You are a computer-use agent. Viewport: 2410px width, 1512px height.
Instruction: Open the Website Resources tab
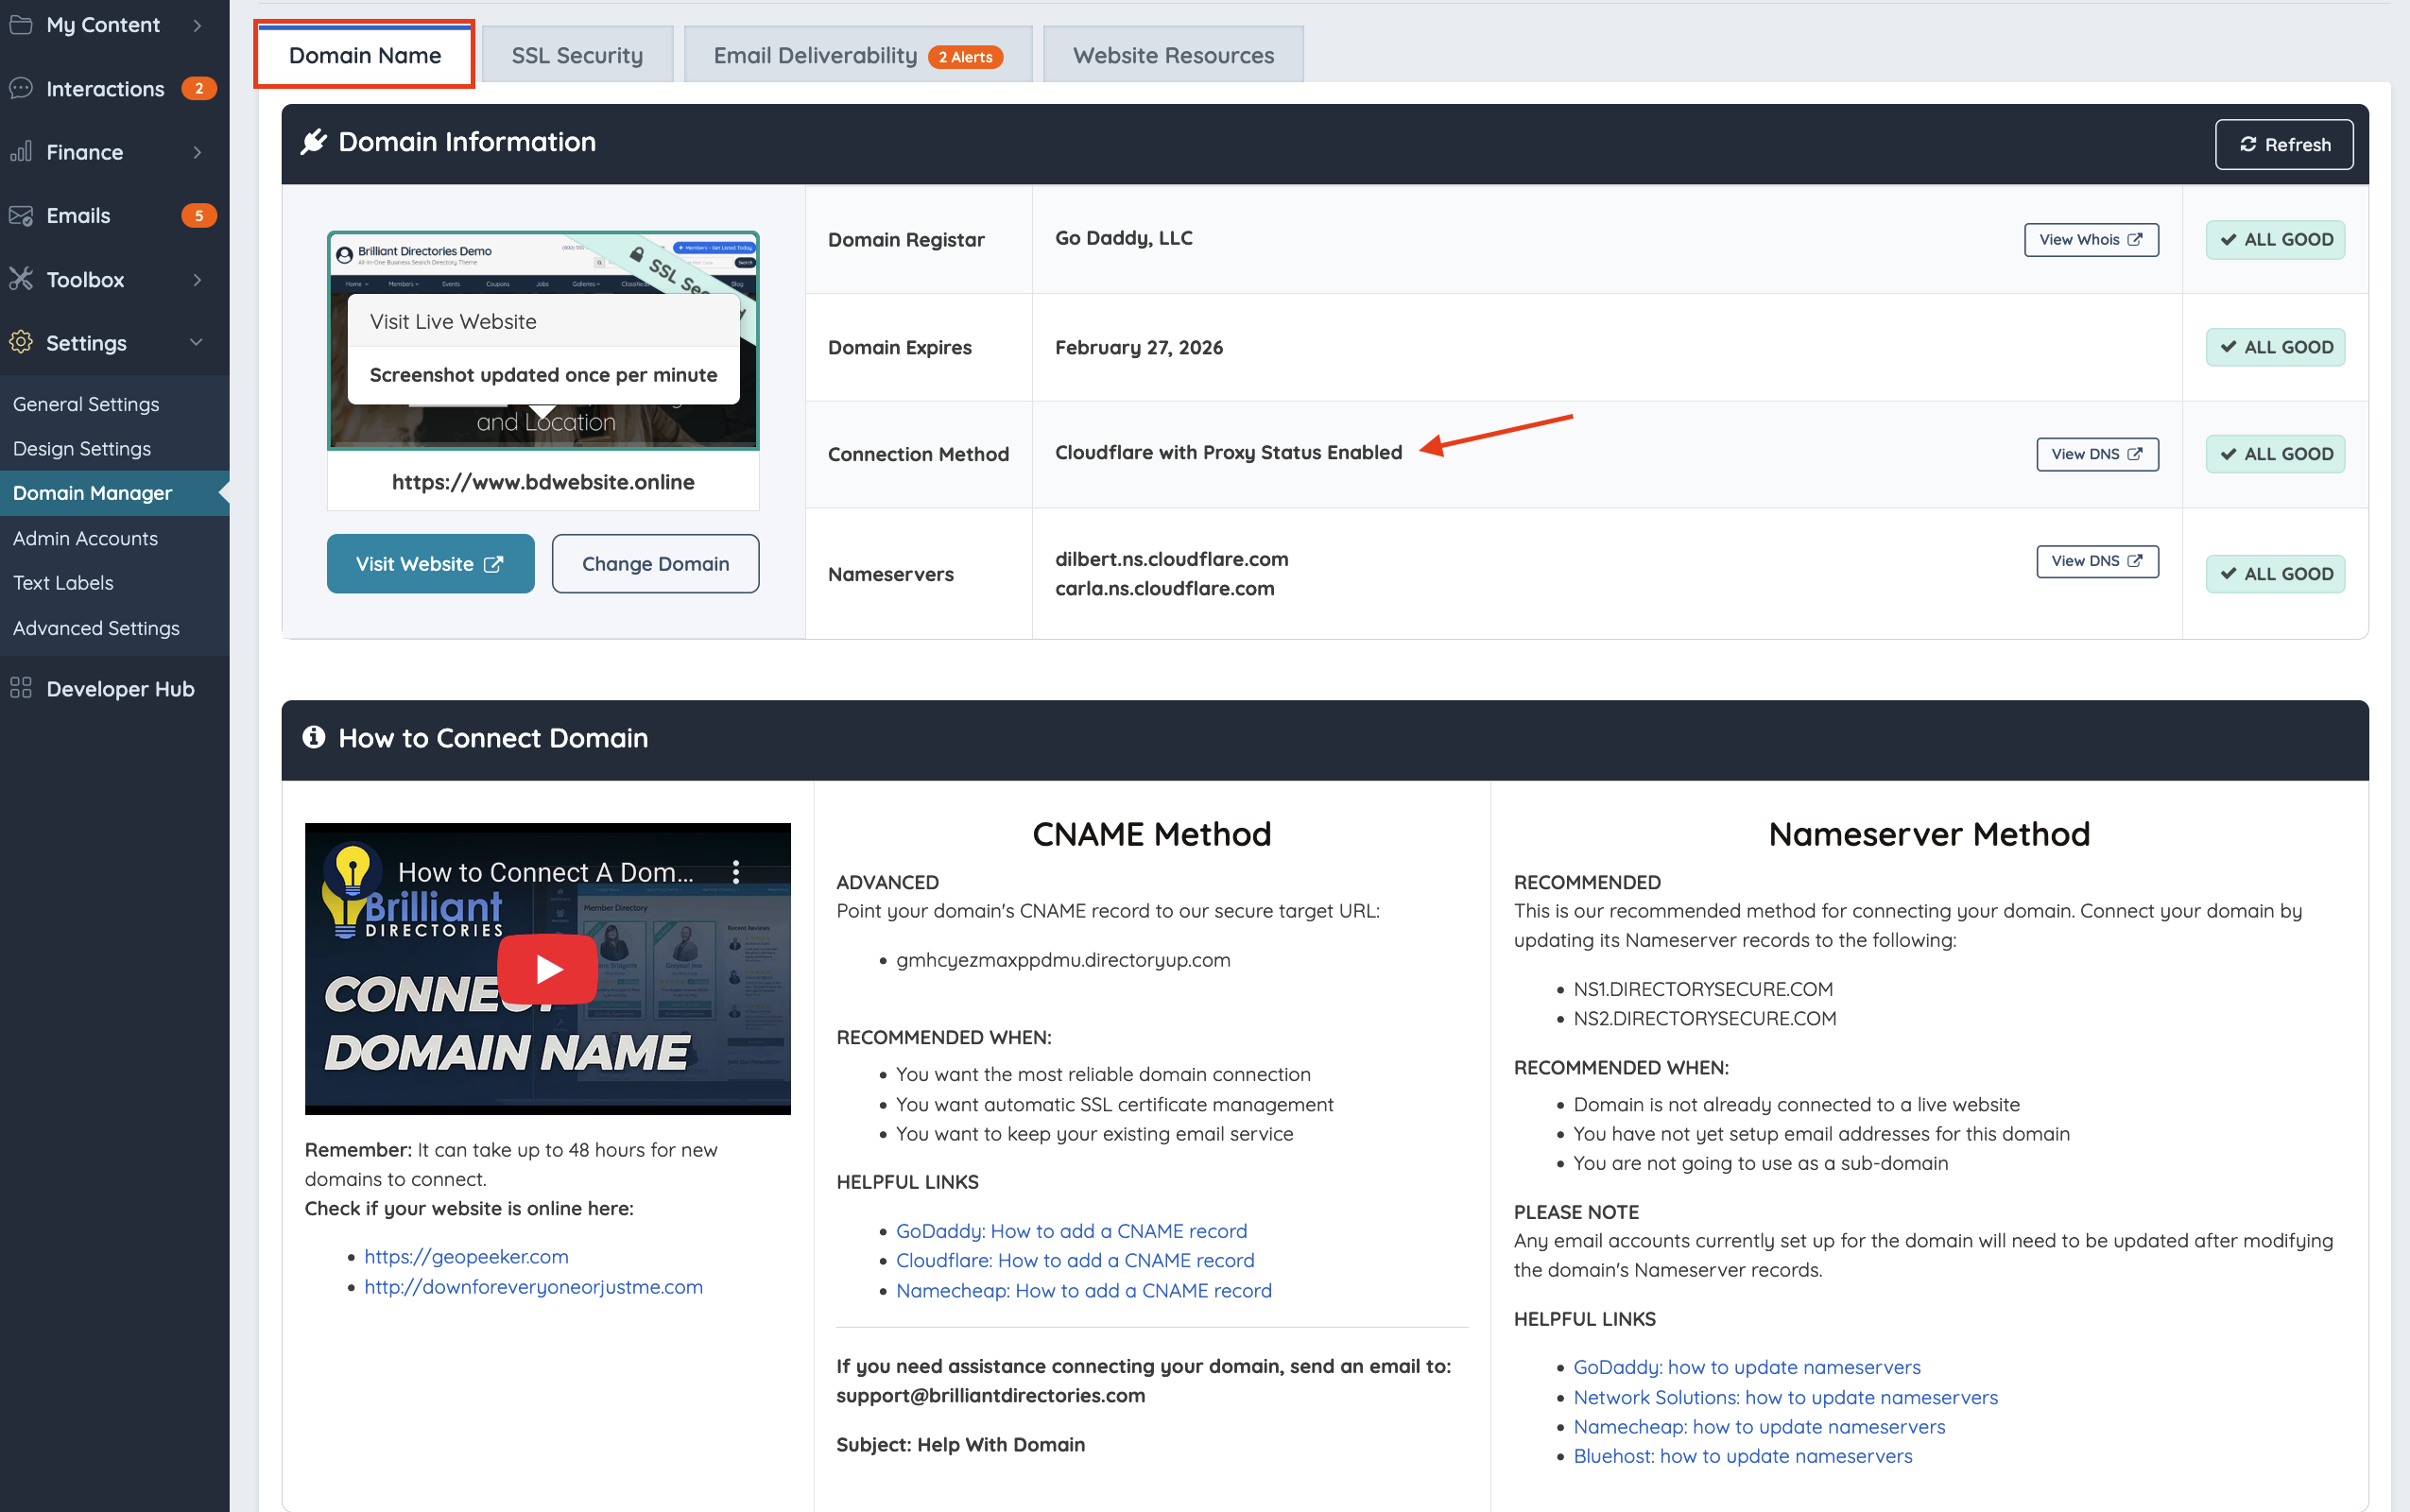1173,55
